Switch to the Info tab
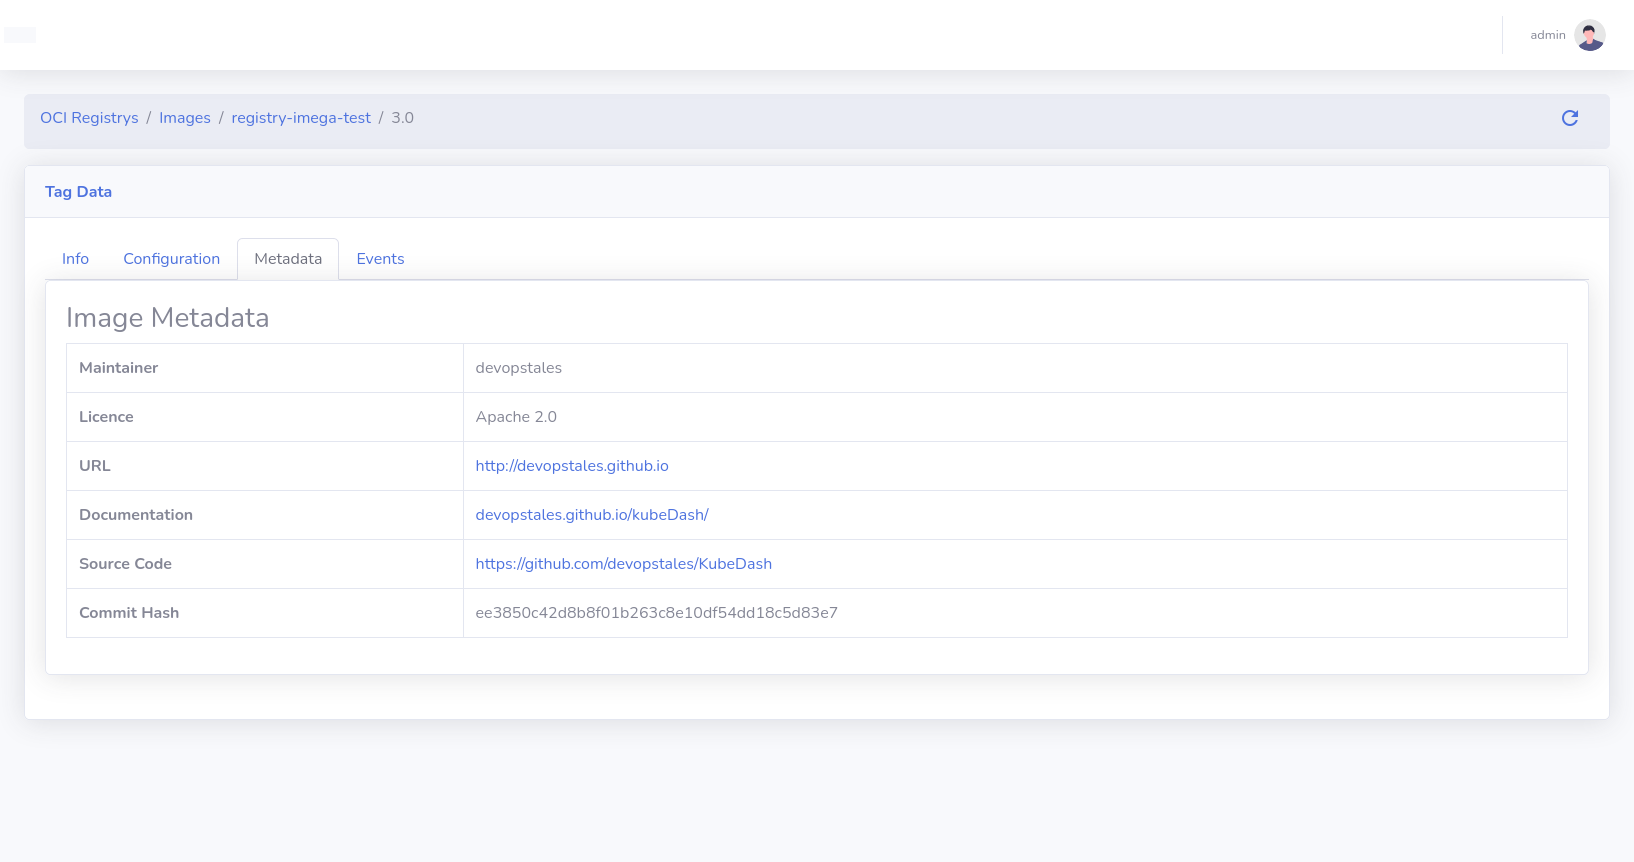The height and width of the screenshot is (862, 1634). click(x=75, y=259)
